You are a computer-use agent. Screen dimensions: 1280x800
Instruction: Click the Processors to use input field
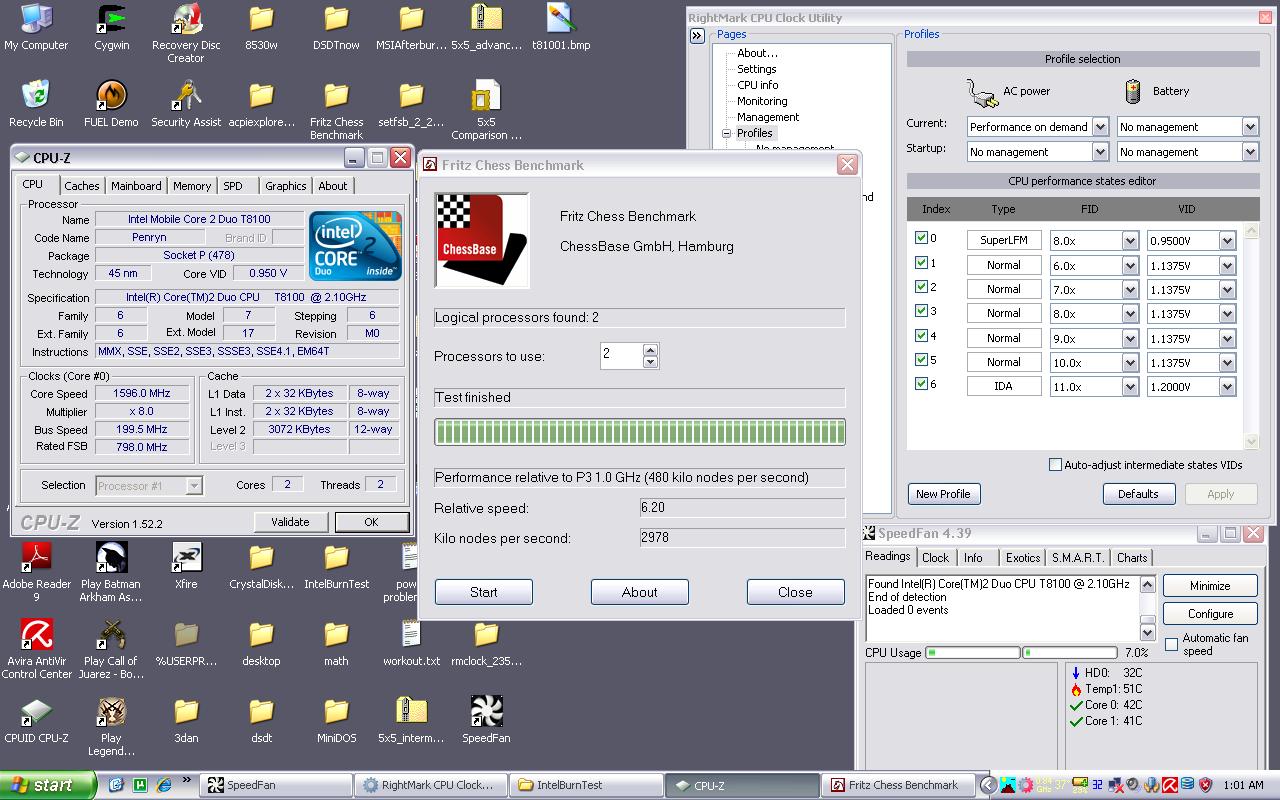tap(621, 355)
